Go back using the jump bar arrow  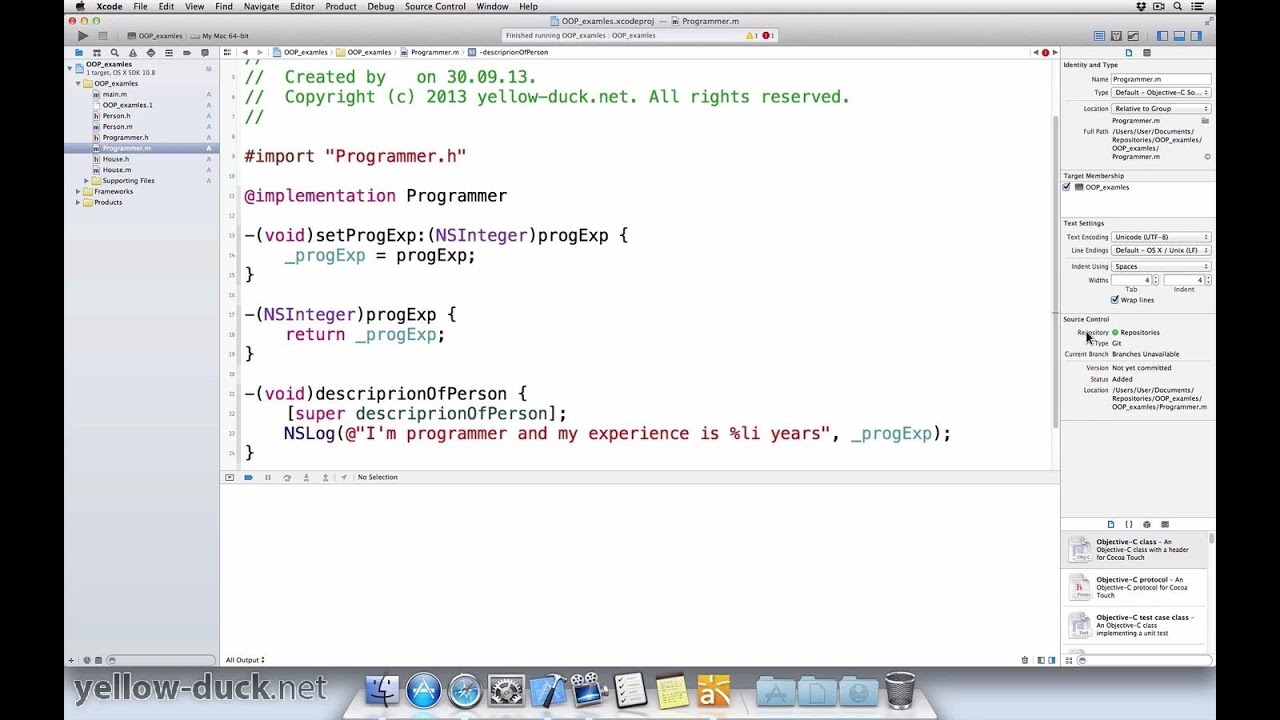pyautogui.click(x=245, y=52)
